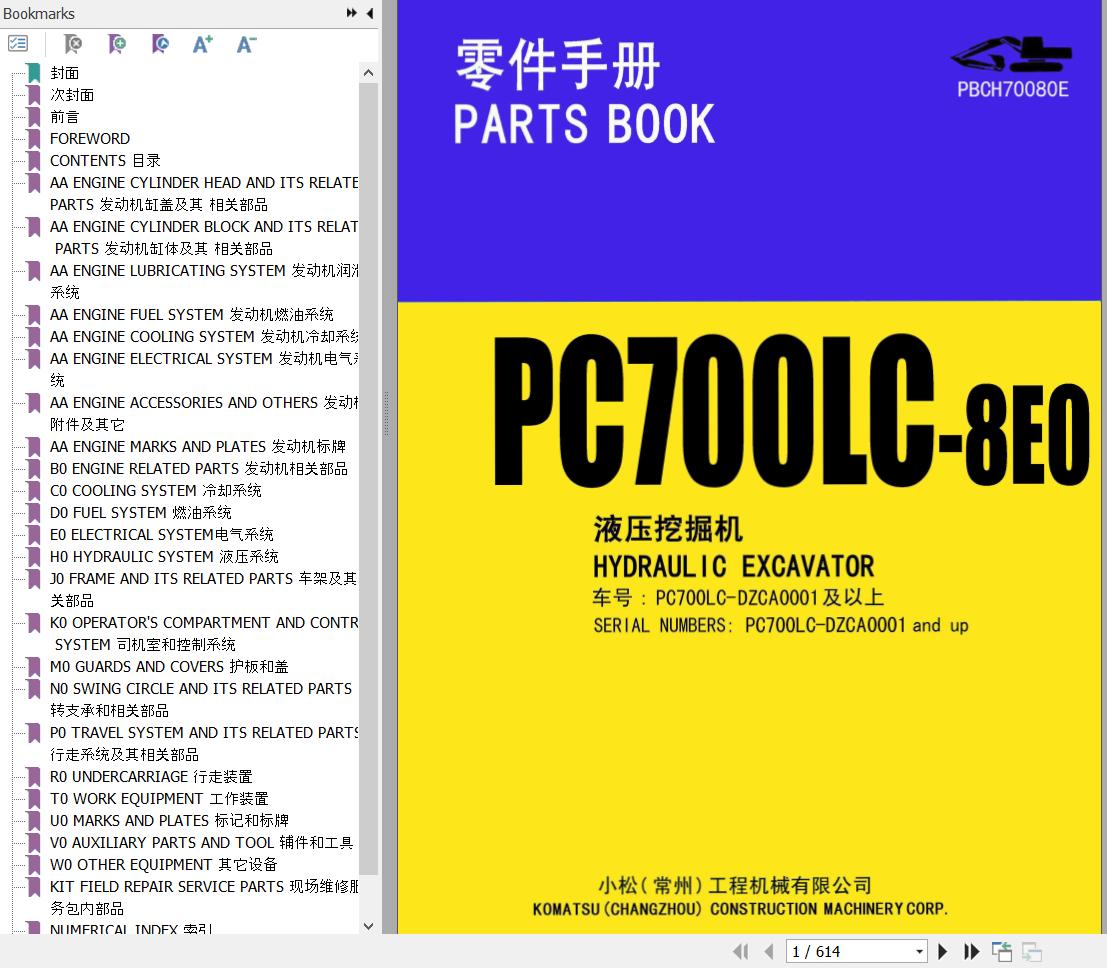This screenshot has width=1107, height=968.
Task: Open B0 ENGINE RELATED PARTS bookmark
Action: tap(198, 468)
